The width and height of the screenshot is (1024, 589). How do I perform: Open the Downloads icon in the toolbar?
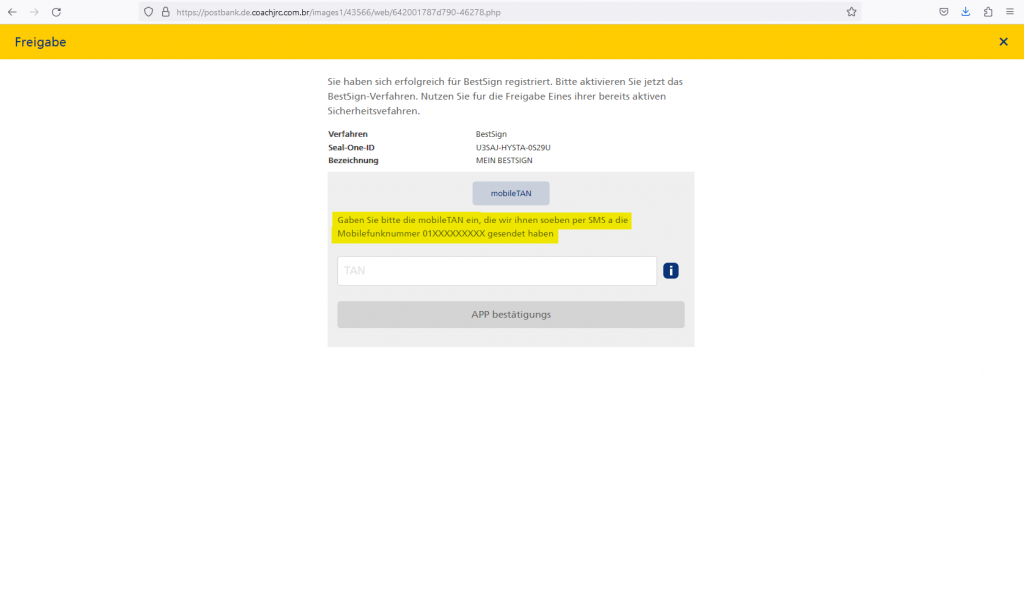[x=964, y=12]
